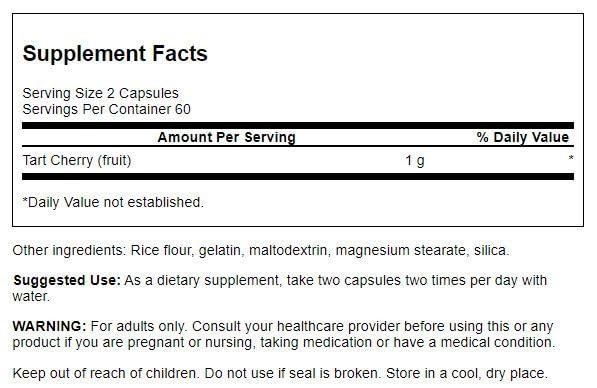Click magnesium stearate in ingredient list
This screenshot has height=388, width=597.
pyautogui.click(x=401, y=251)
